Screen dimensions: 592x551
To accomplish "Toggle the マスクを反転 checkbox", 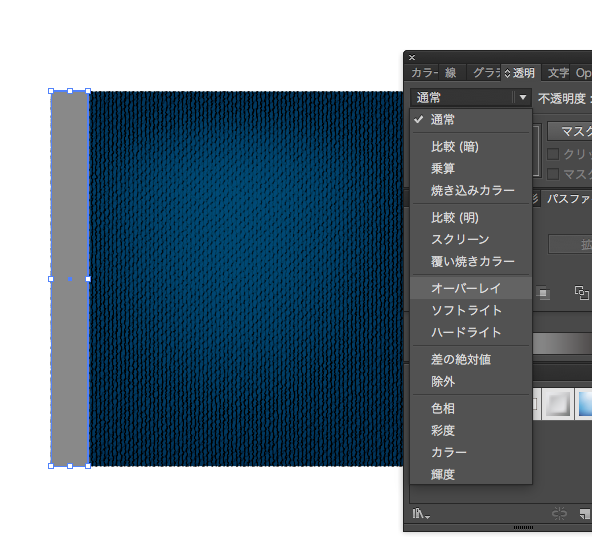I will 553,174.
